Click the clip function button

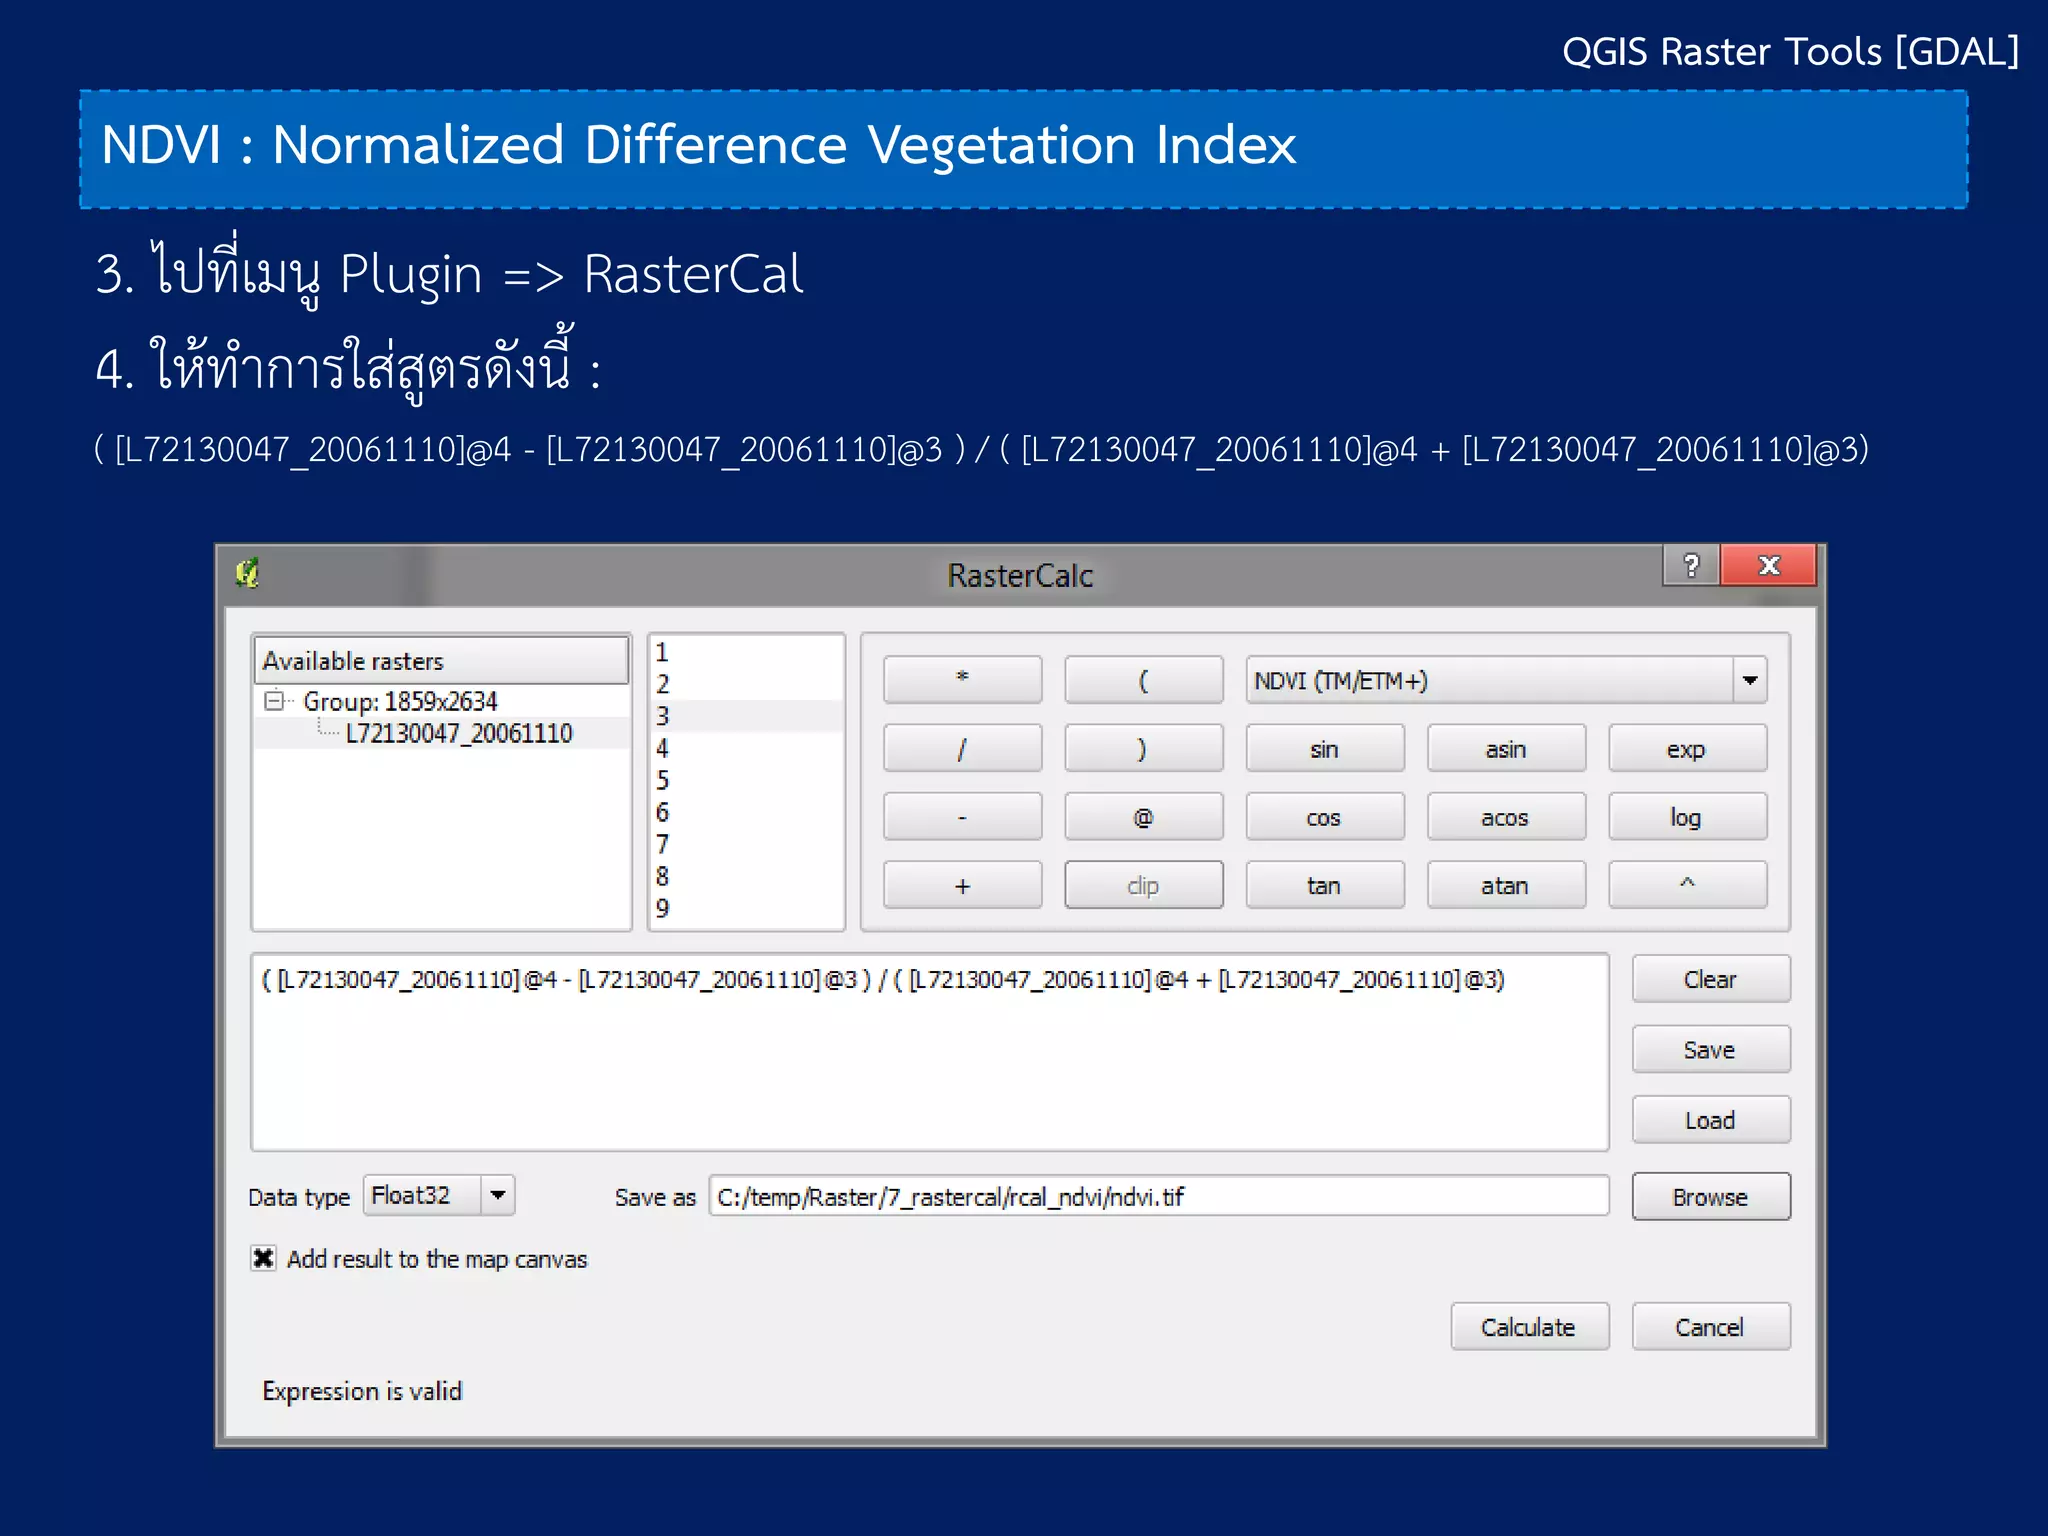[1143, 885]
